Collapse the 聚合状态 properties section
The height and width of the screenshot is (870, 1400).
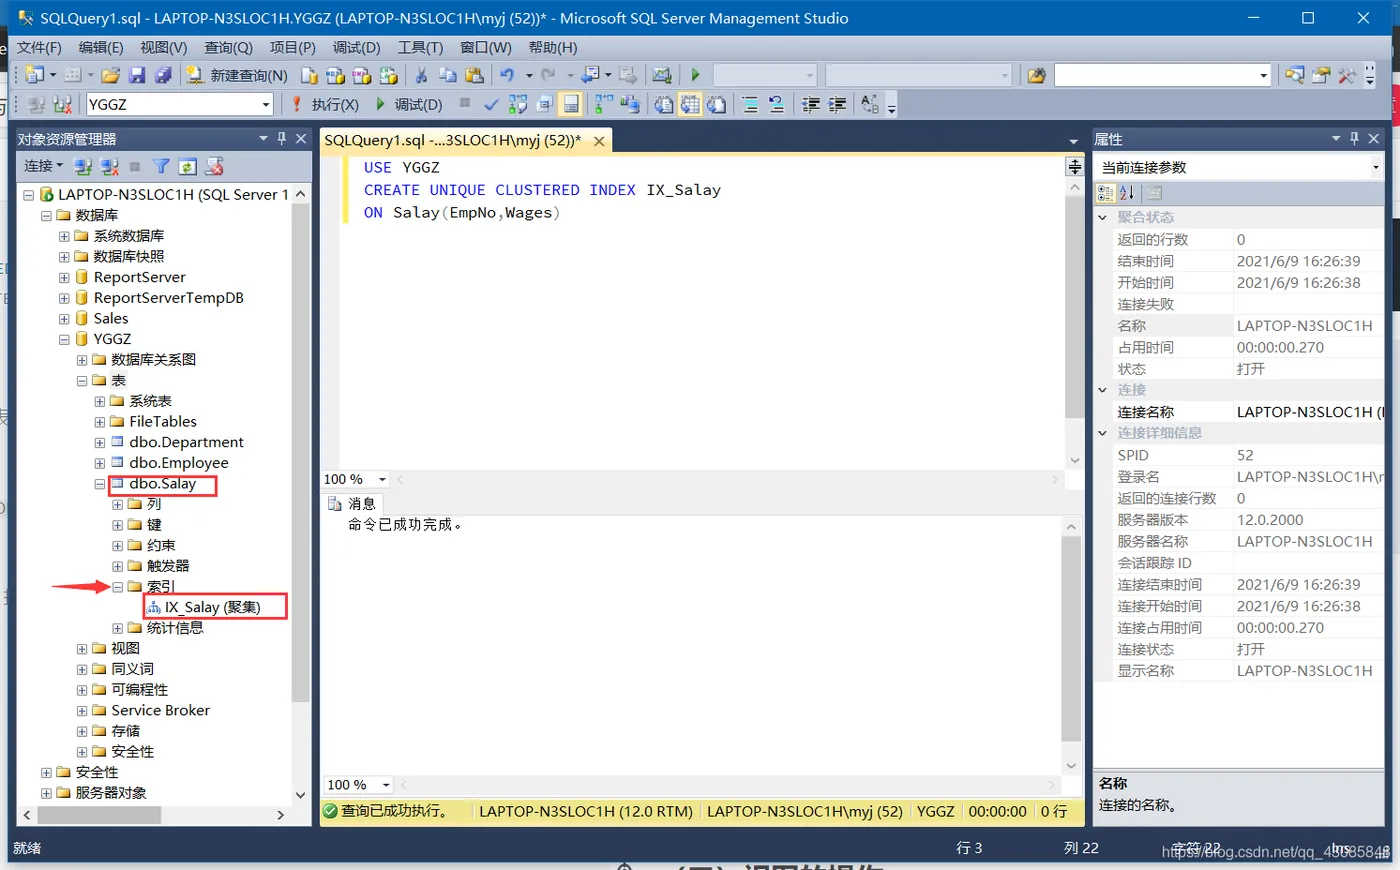[1103, 217]
